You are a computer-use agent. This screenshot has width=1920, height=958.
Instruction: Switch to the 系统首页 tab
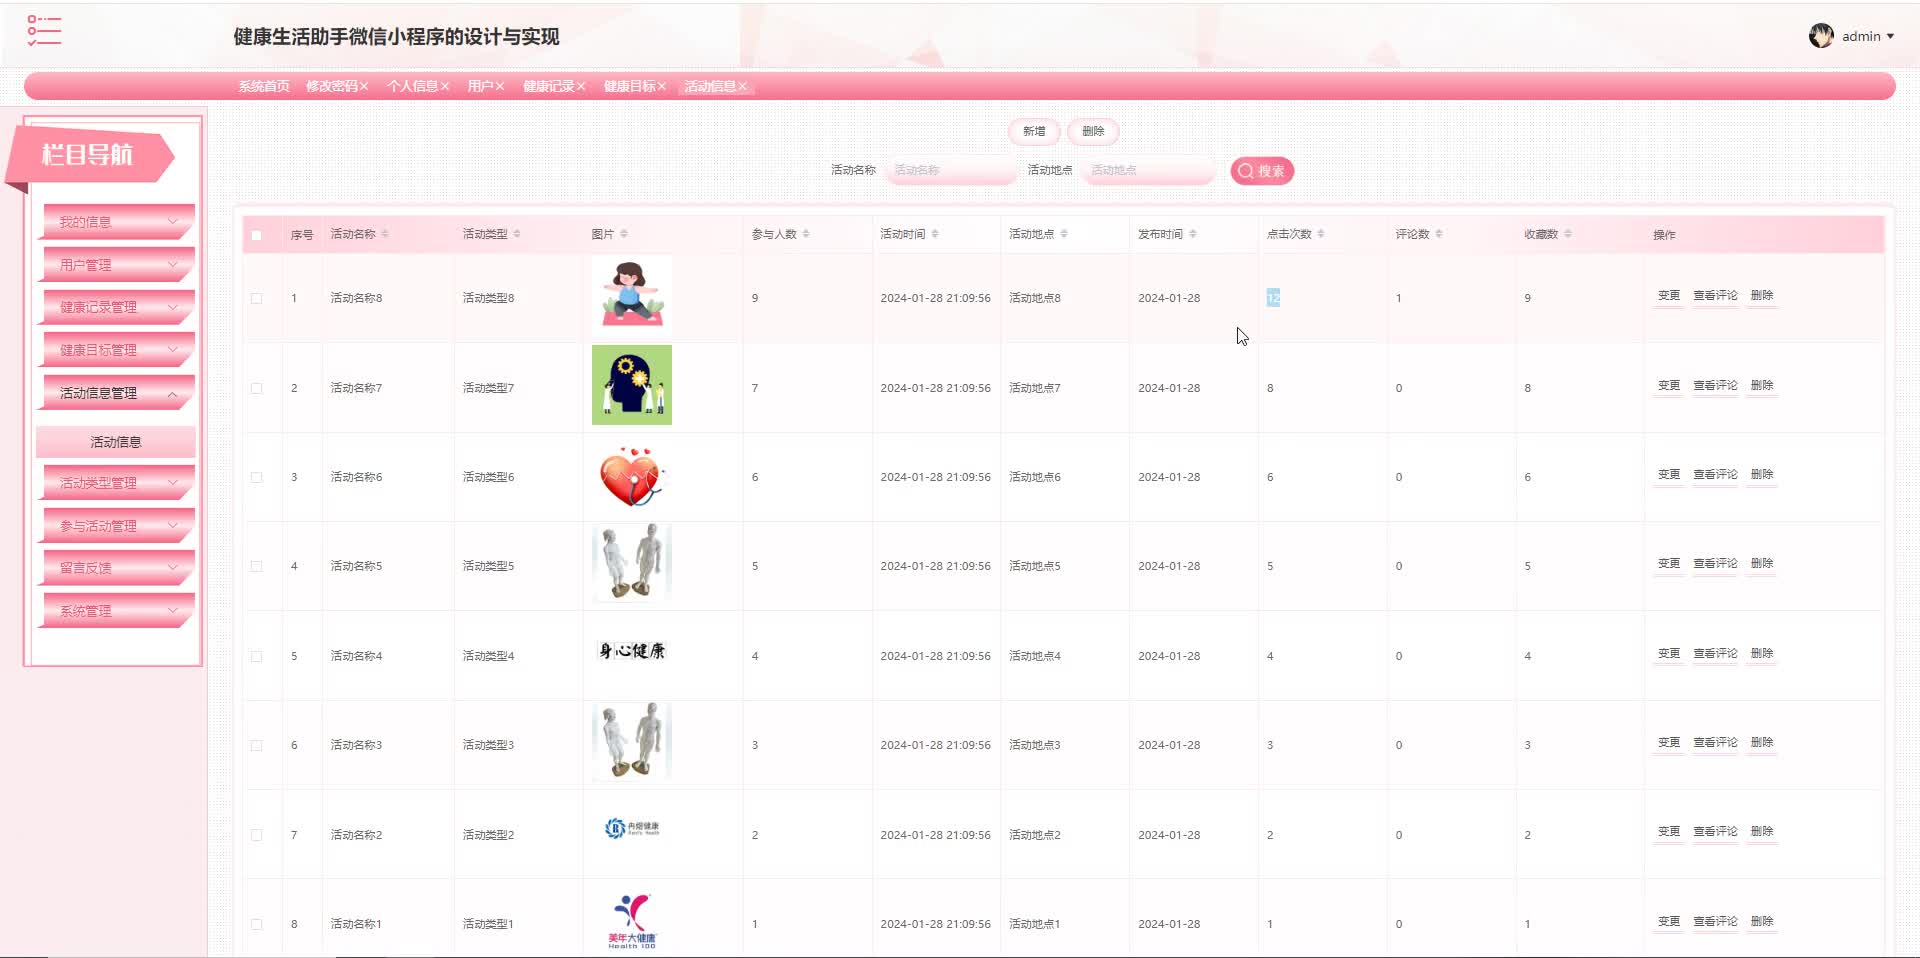click(264, 86)
